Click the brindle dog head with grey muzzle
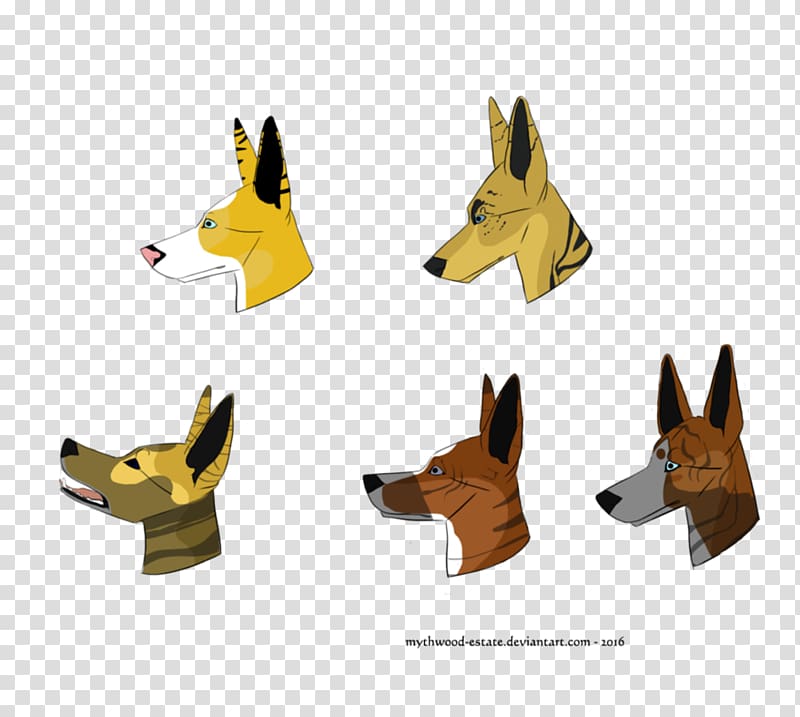This screenshot has width=800, height=717. [x=679, y=456]
